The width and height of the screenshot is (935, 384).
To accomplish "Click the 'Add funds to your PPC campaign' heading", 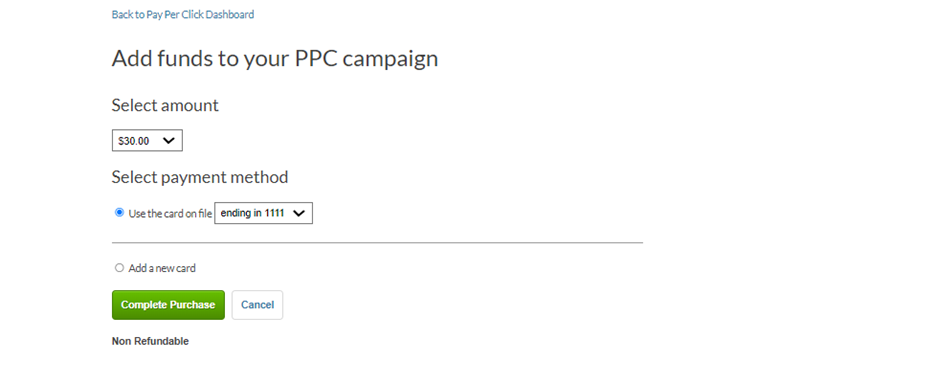I will point(275,58).
